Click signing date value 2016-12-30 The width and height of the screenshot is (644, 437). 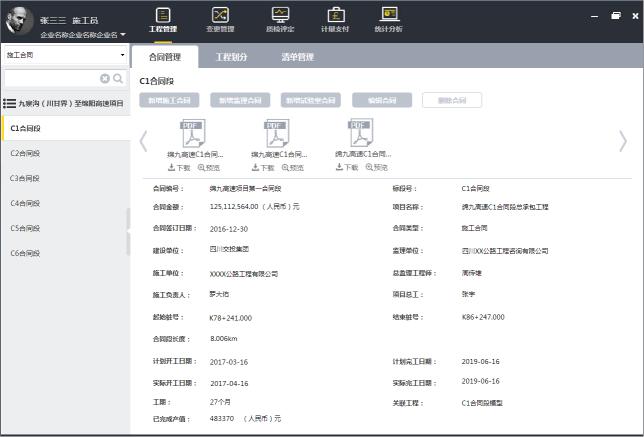click(x=229, y=229)
